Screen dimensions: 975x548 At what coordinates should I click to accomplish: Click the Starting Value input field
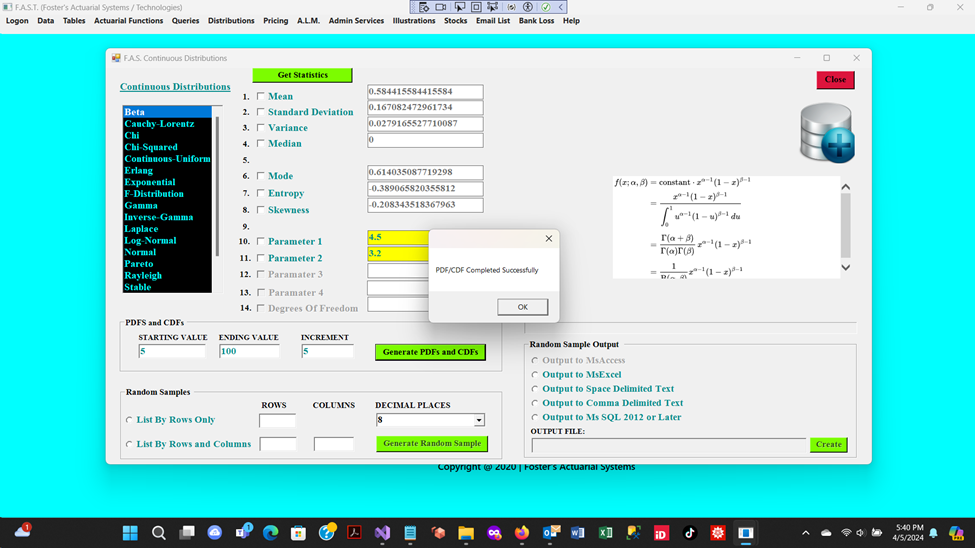(172, 352)
